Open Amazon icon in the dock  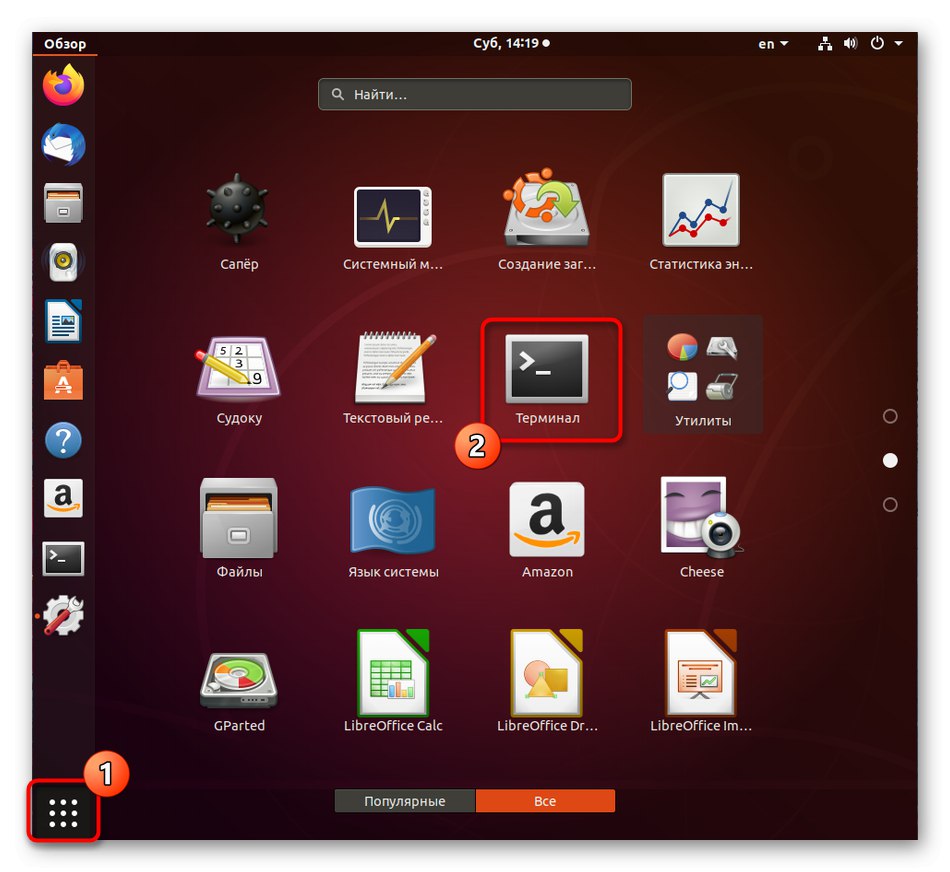click(63, 499)
